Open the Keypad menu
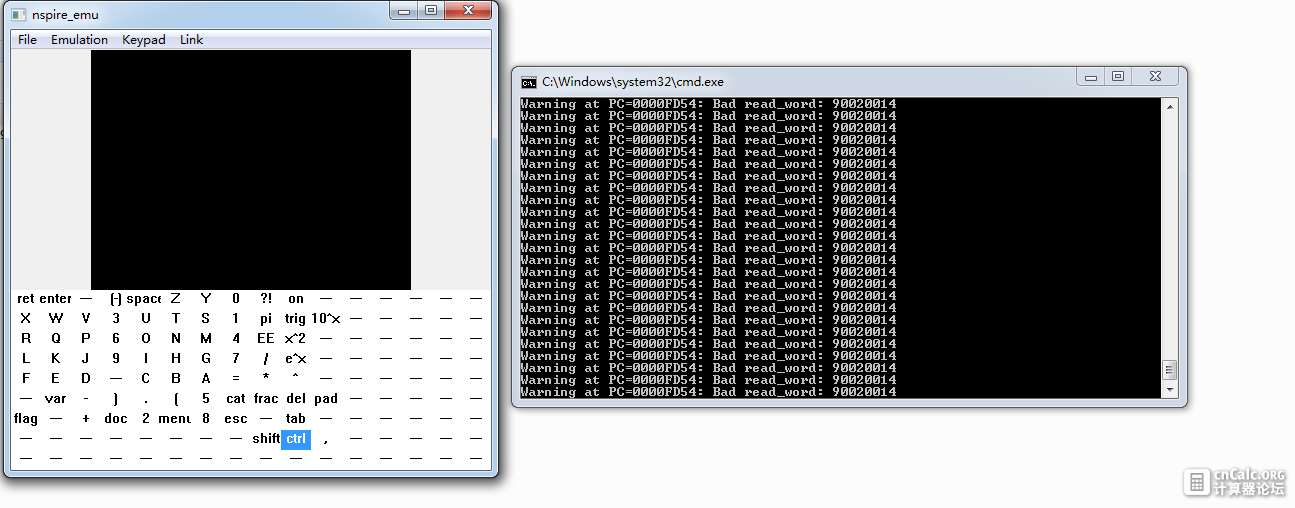The width and height of the screenshot is (1295, 508). [x=144, y=40]
